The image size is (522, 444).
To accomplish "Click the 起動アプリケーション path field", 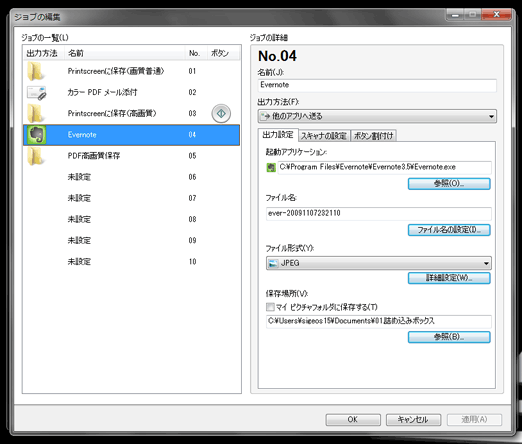I will 384,167.
